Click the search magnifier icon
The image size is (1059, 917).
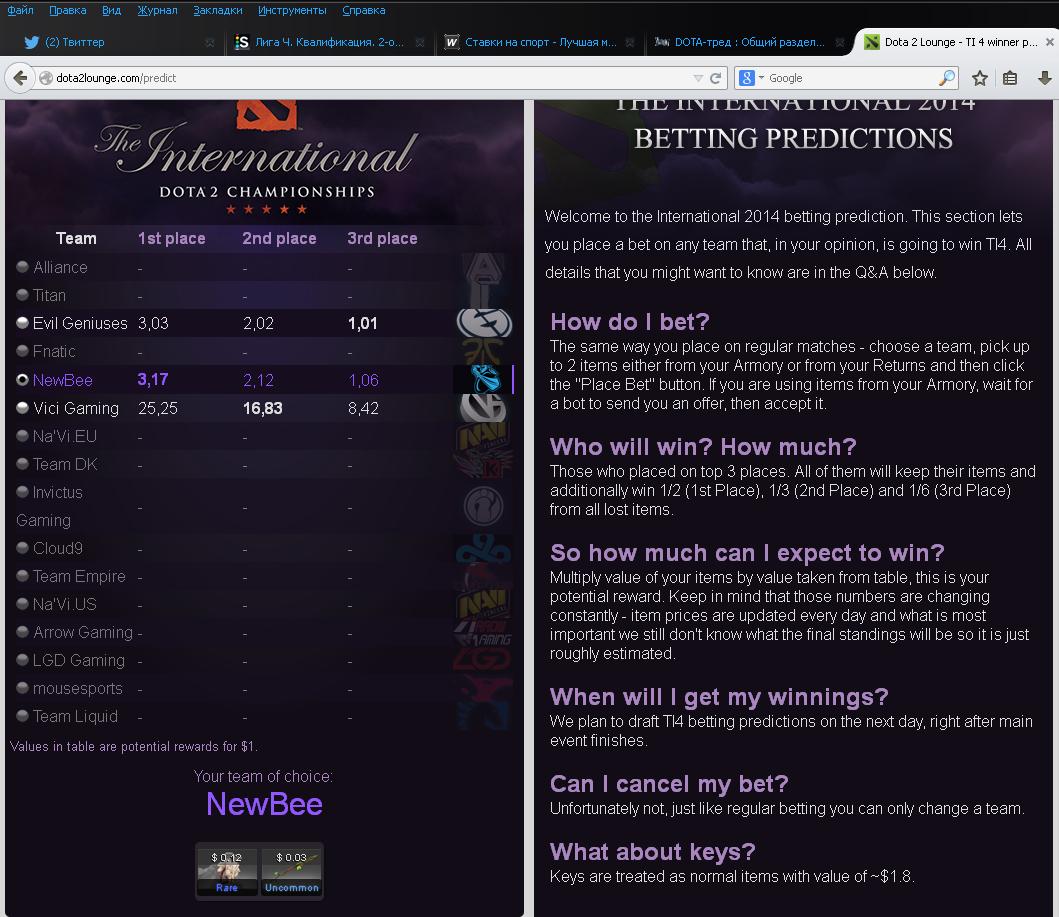pyautogui.click(x=947, y=78)
